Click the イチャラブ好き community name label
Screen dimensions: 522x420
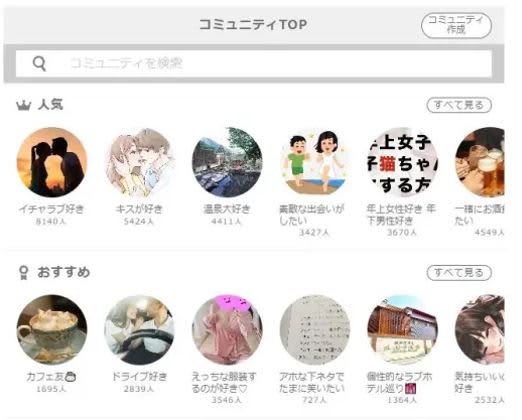tap(51, 209)
